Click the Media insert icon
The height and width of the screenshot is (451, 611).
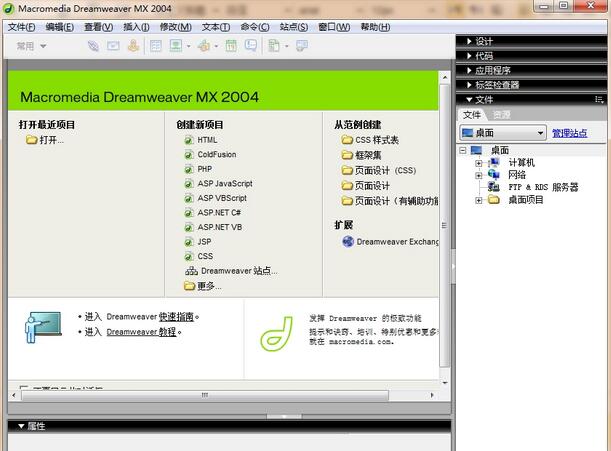[203, 46]
